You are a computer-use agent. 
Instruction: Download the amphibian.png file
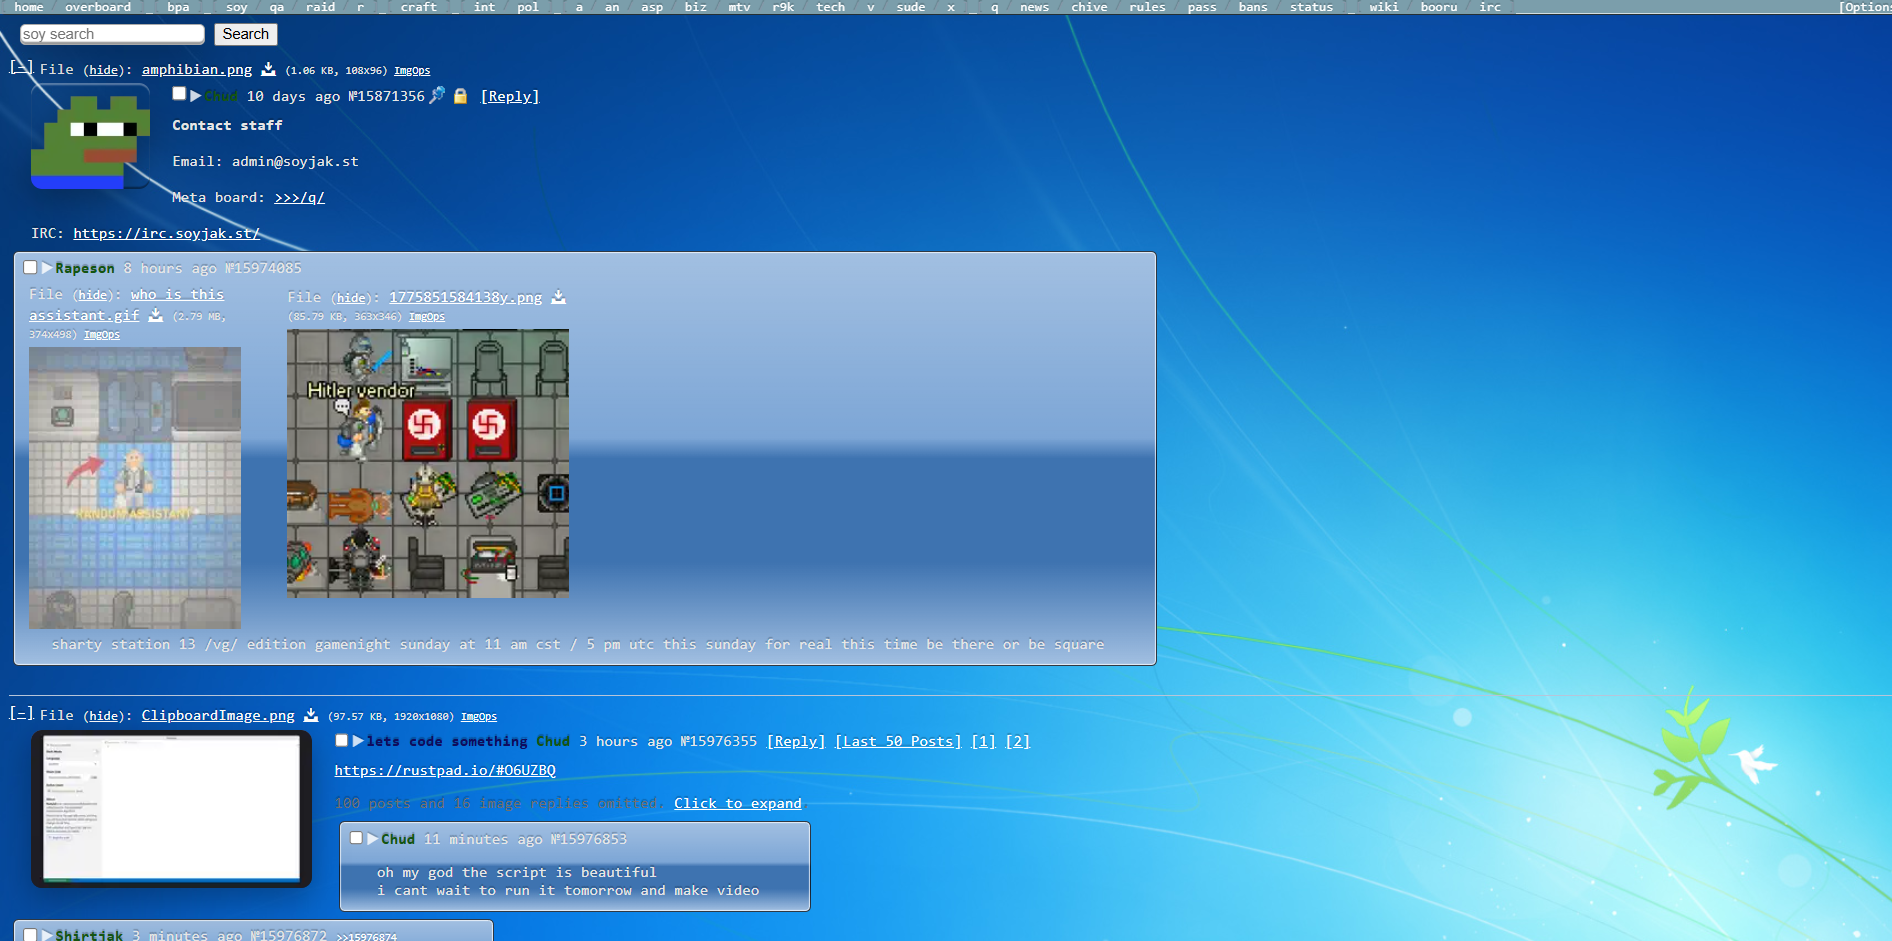click(x=268, y=70)
